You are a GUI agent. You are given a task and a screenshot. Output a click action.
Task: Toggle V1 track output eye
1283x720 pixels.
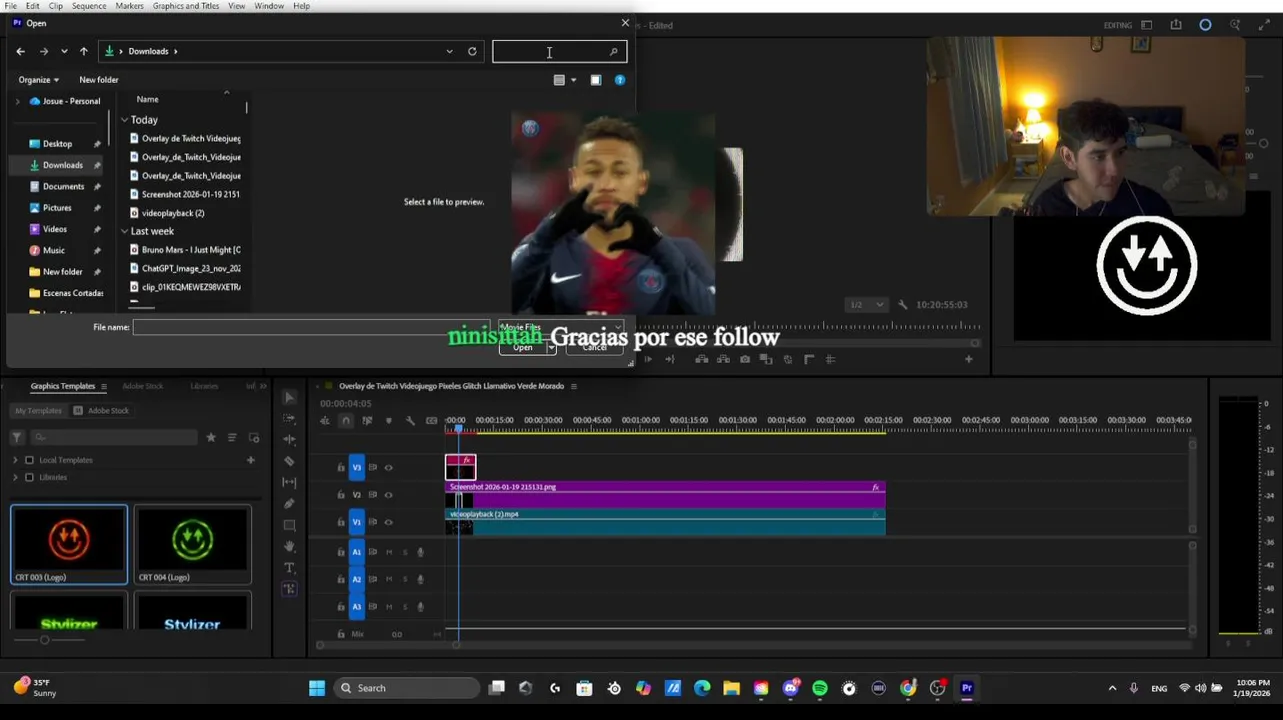click(x=389, y=522)
